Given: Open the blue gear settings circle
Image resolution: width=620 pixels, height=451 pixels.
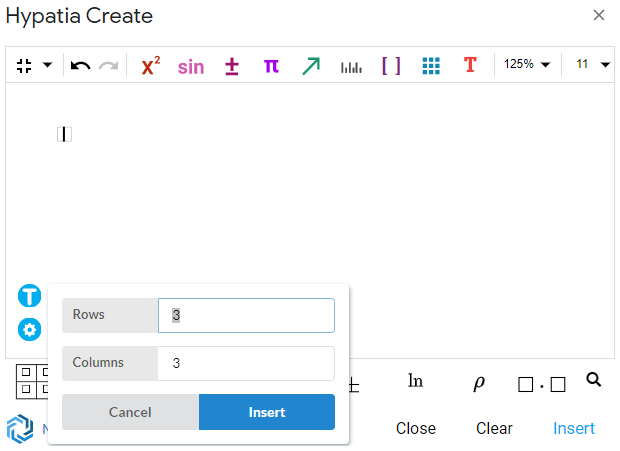Looking at the screenshot, I should [x=30, y=329].
